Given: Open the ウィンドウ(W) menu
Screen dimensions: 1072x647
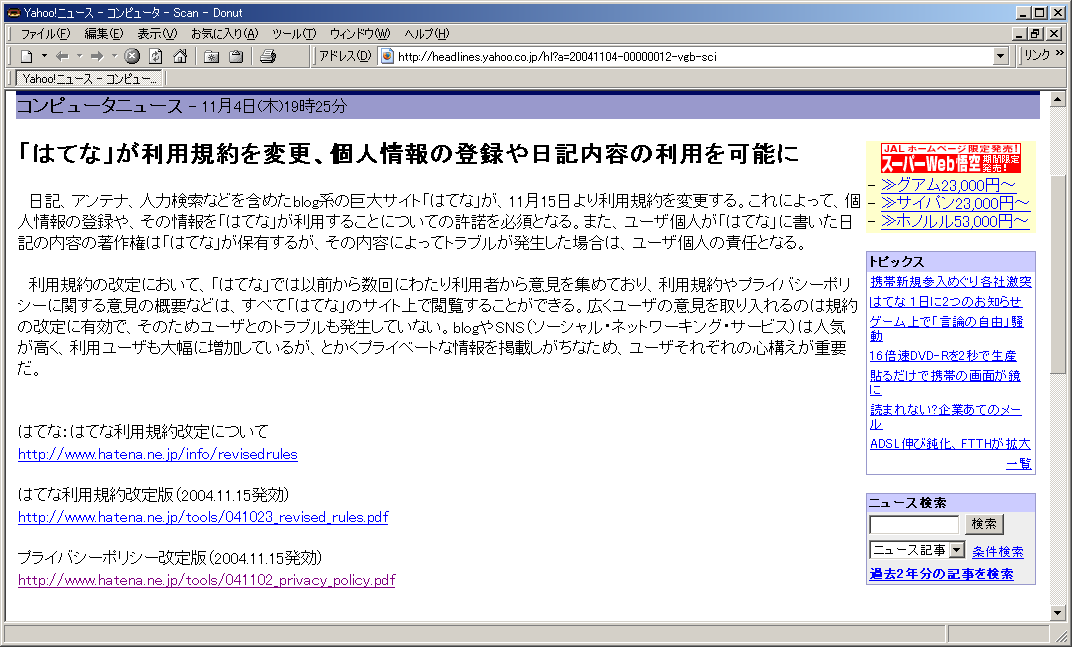Looking at the screenshot, I should tap(360, 34).
